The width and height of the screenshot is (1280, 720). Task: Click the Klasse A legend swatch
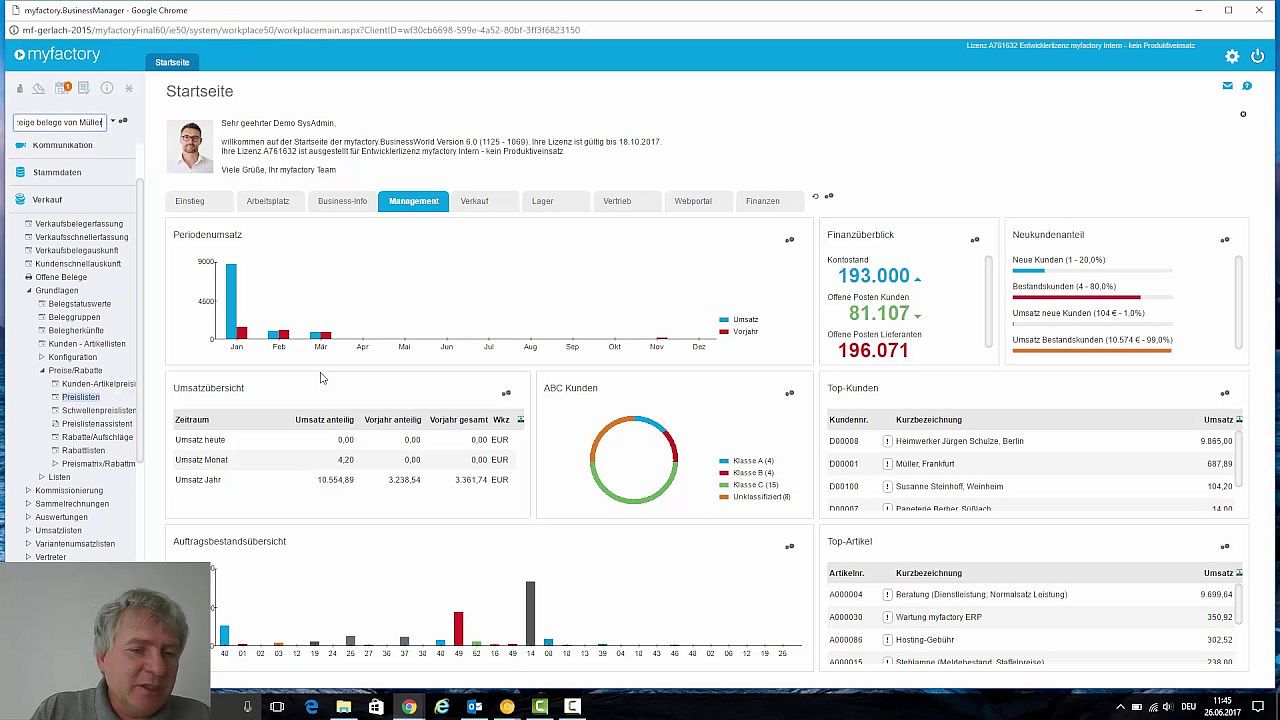point(724,461)
